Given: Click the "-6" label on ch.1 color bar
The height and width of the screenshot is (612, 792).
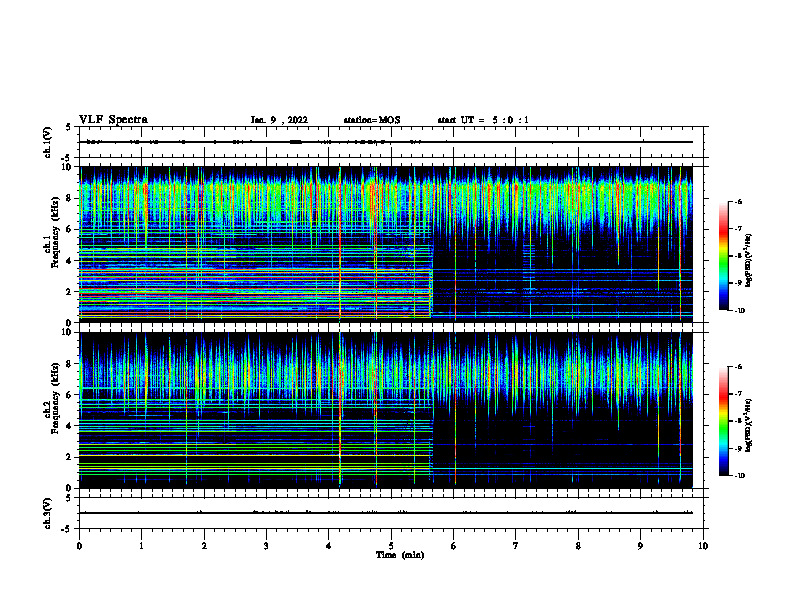Looking at the screenshot, I should pos(738,201).
